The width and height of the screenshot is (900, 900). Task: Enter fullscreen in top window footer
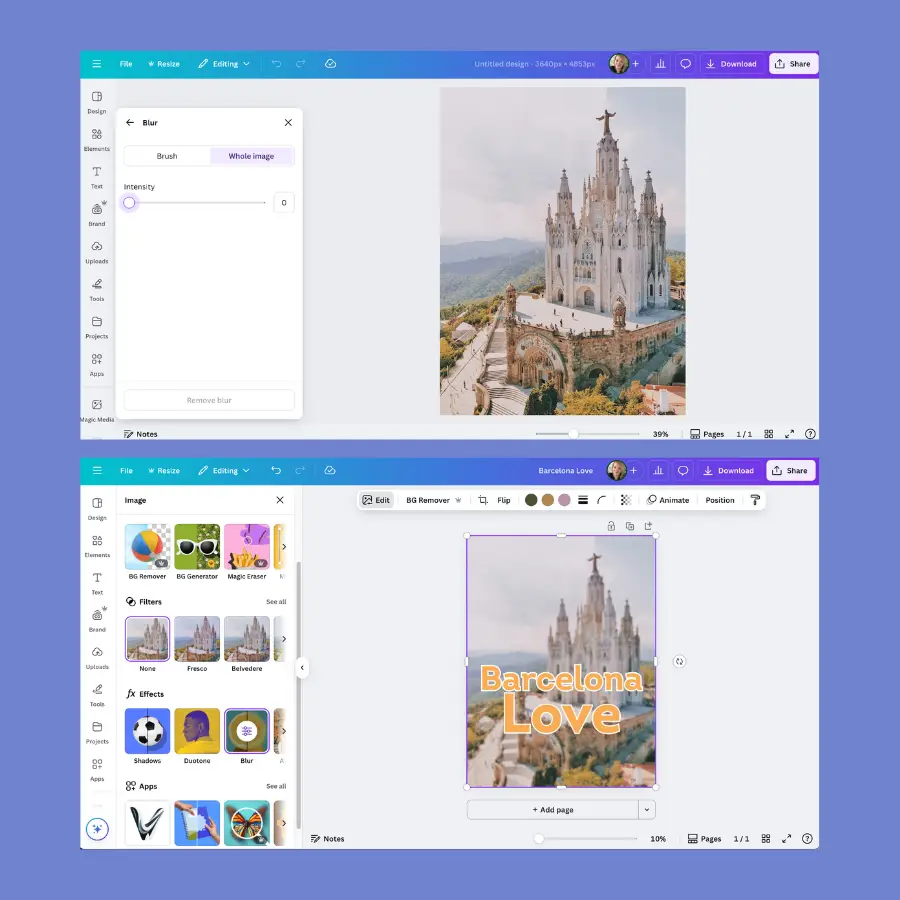[789, 434]
